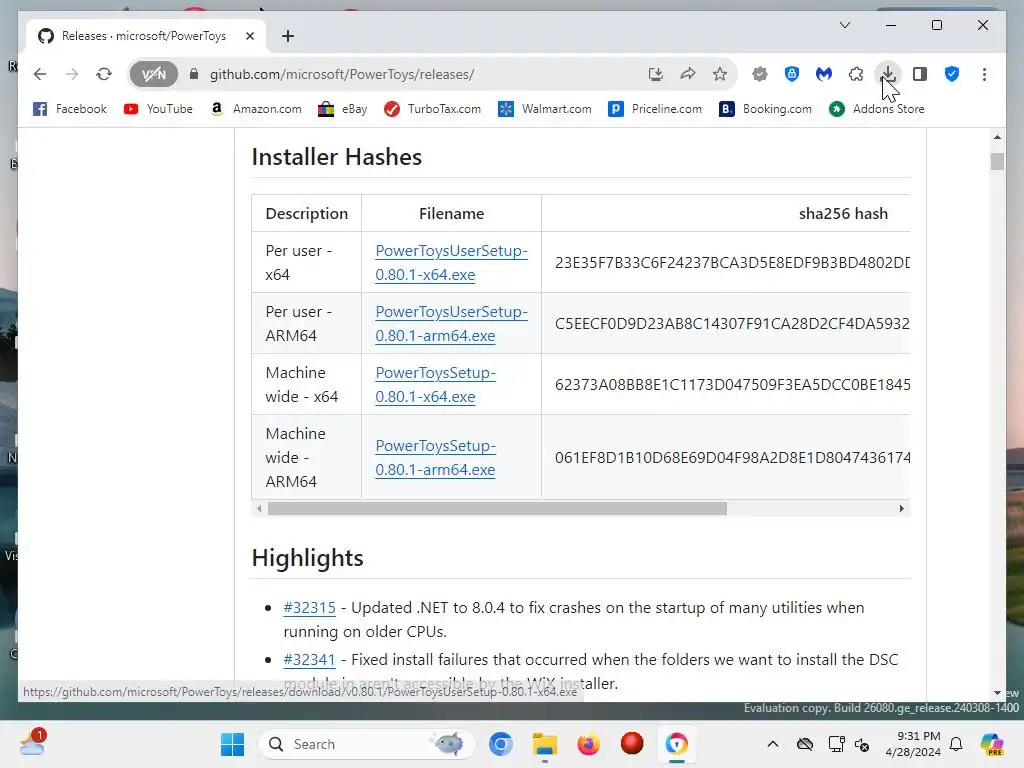
Task: Click the cloud sync tray icon
Action: [805, 744]
